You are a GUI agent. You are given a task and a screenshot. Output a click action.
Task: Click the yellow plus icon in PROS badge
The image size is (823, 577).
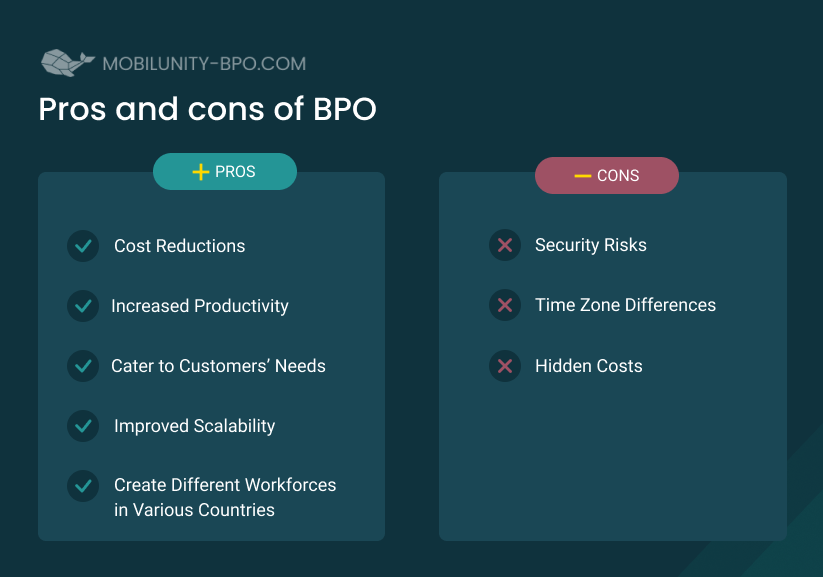pyautogui.click(x=201, y=172)
